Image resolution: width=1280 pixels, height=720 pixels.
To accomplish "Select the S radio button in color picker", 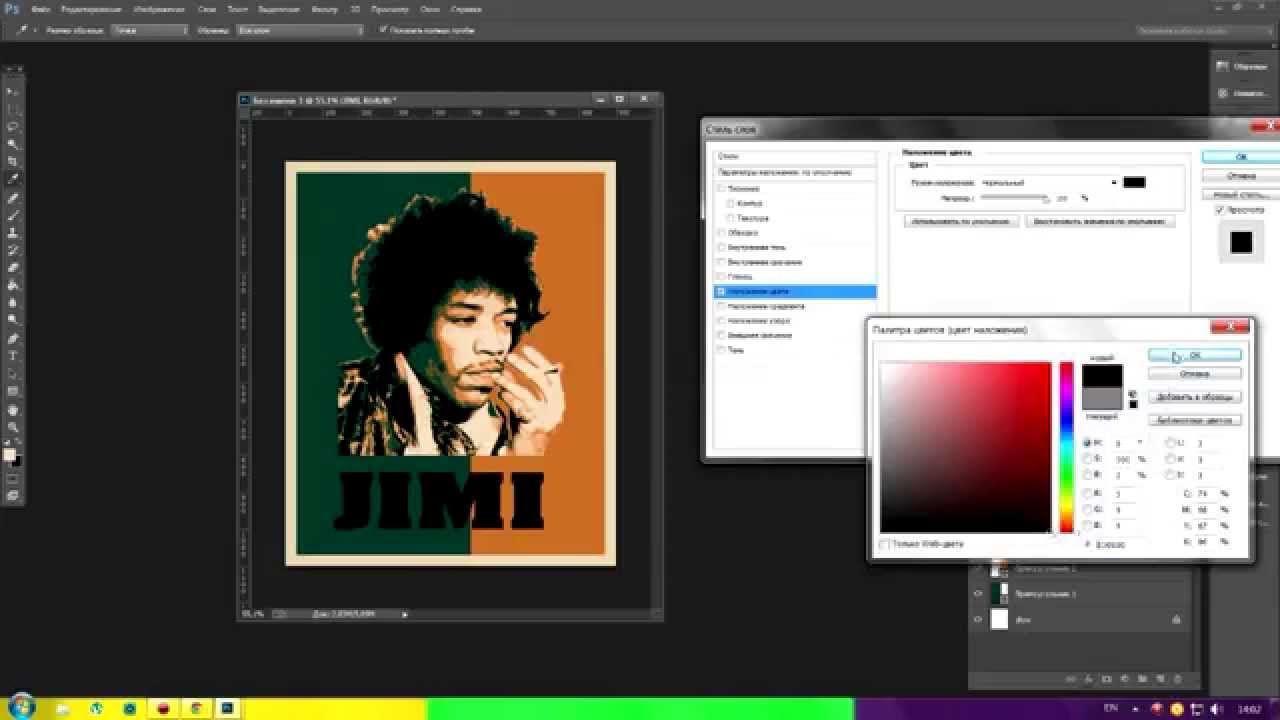I will point(1087,459).
